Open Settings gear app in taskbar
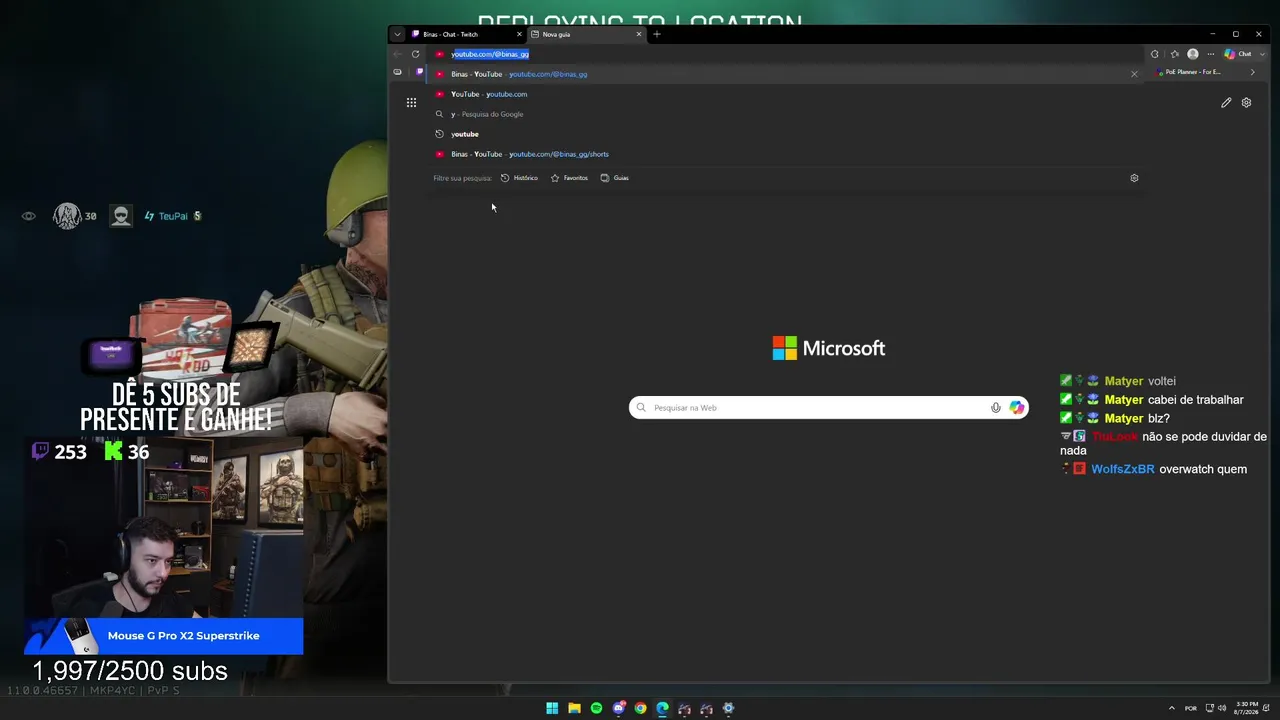Viewport: 1280px width, 720px height. [728, 708]
